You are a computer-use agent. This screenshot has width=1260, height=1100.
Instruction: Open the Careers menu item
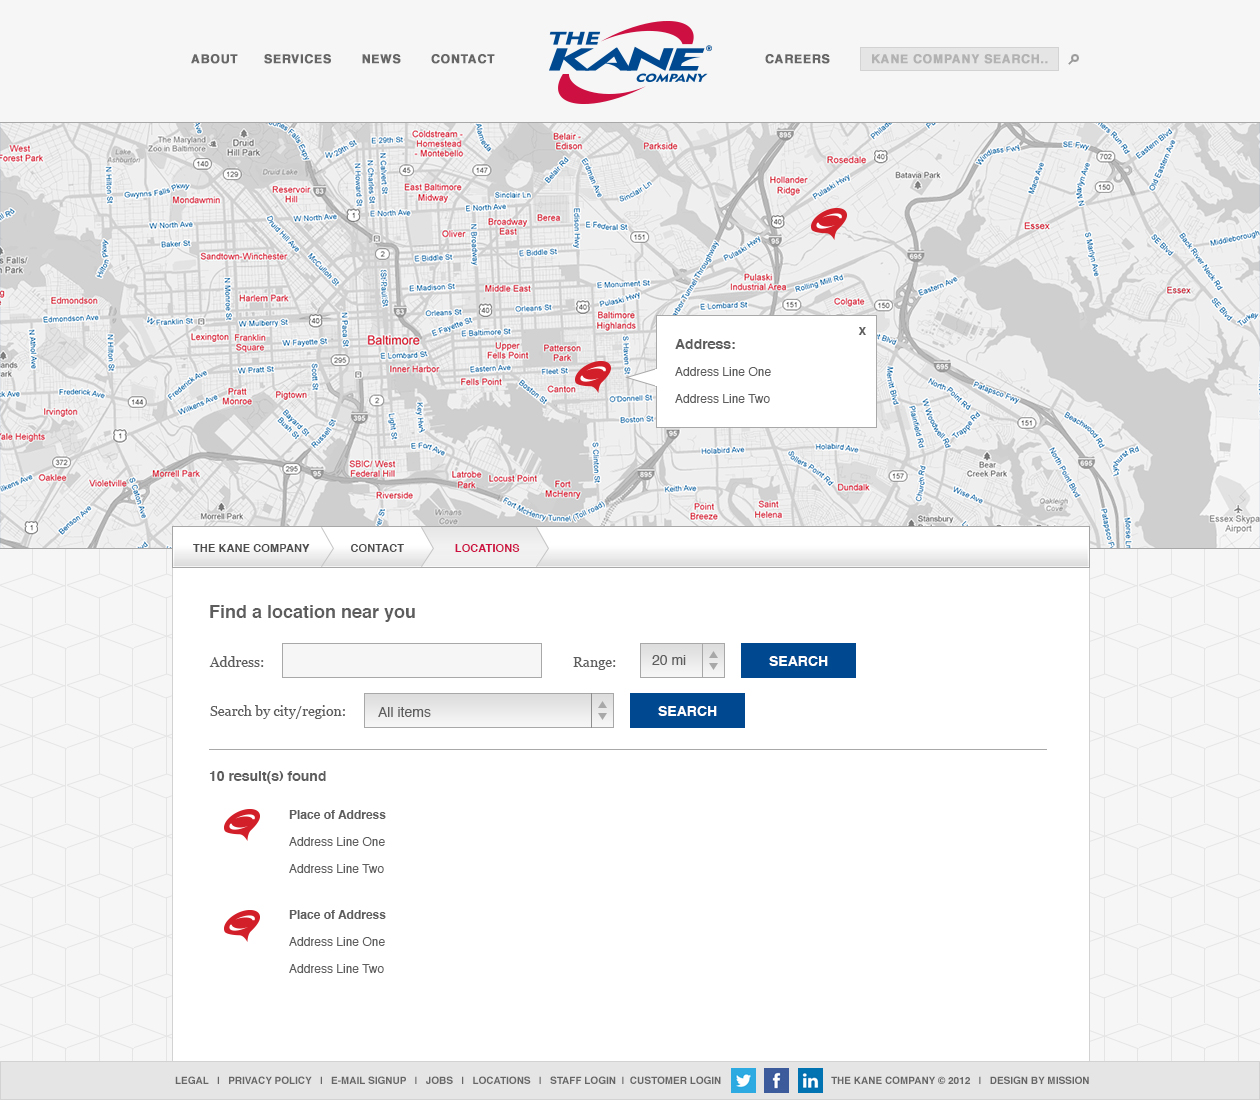click(797, 59)
